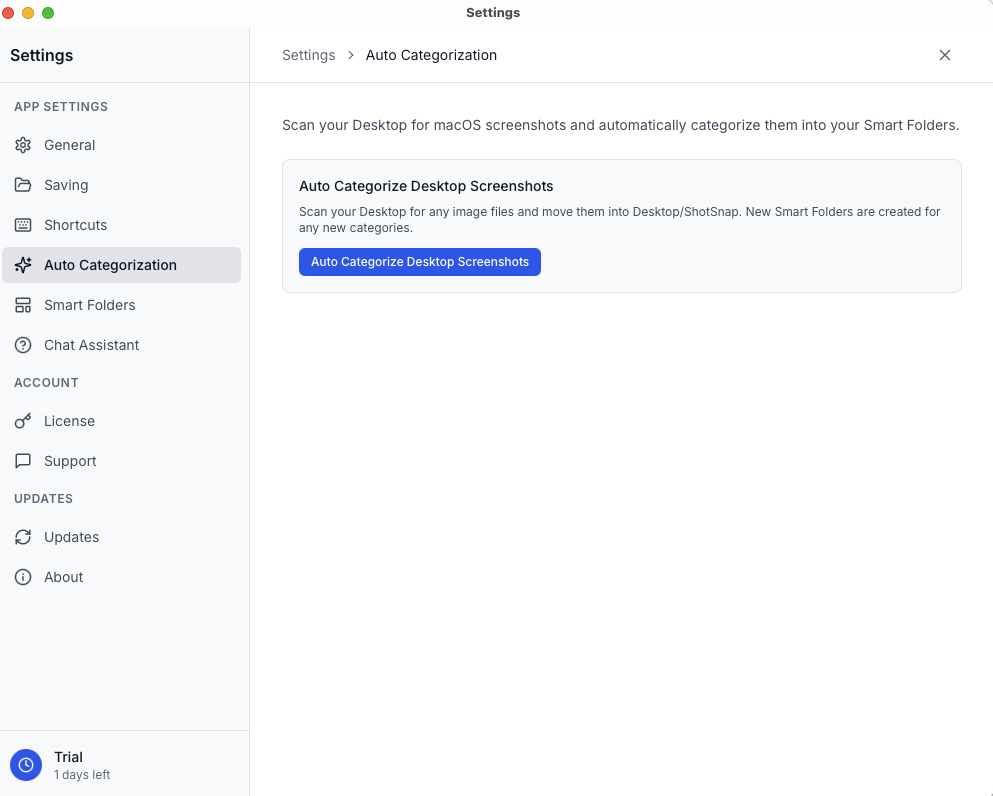Click the License key icon
The width and height of the screenshot is (993, 796).
(x=23, y=421)
